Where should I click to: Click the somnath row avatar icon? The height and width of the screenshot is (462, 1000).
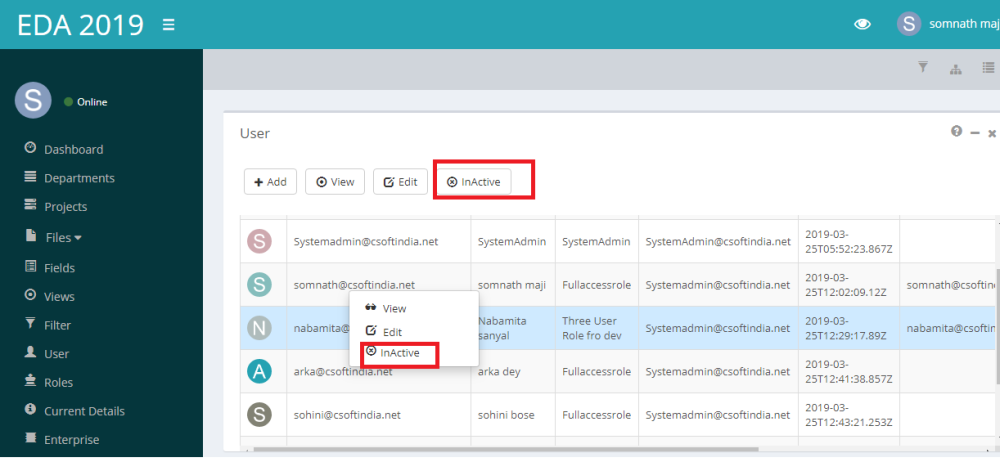click(259, 285)
